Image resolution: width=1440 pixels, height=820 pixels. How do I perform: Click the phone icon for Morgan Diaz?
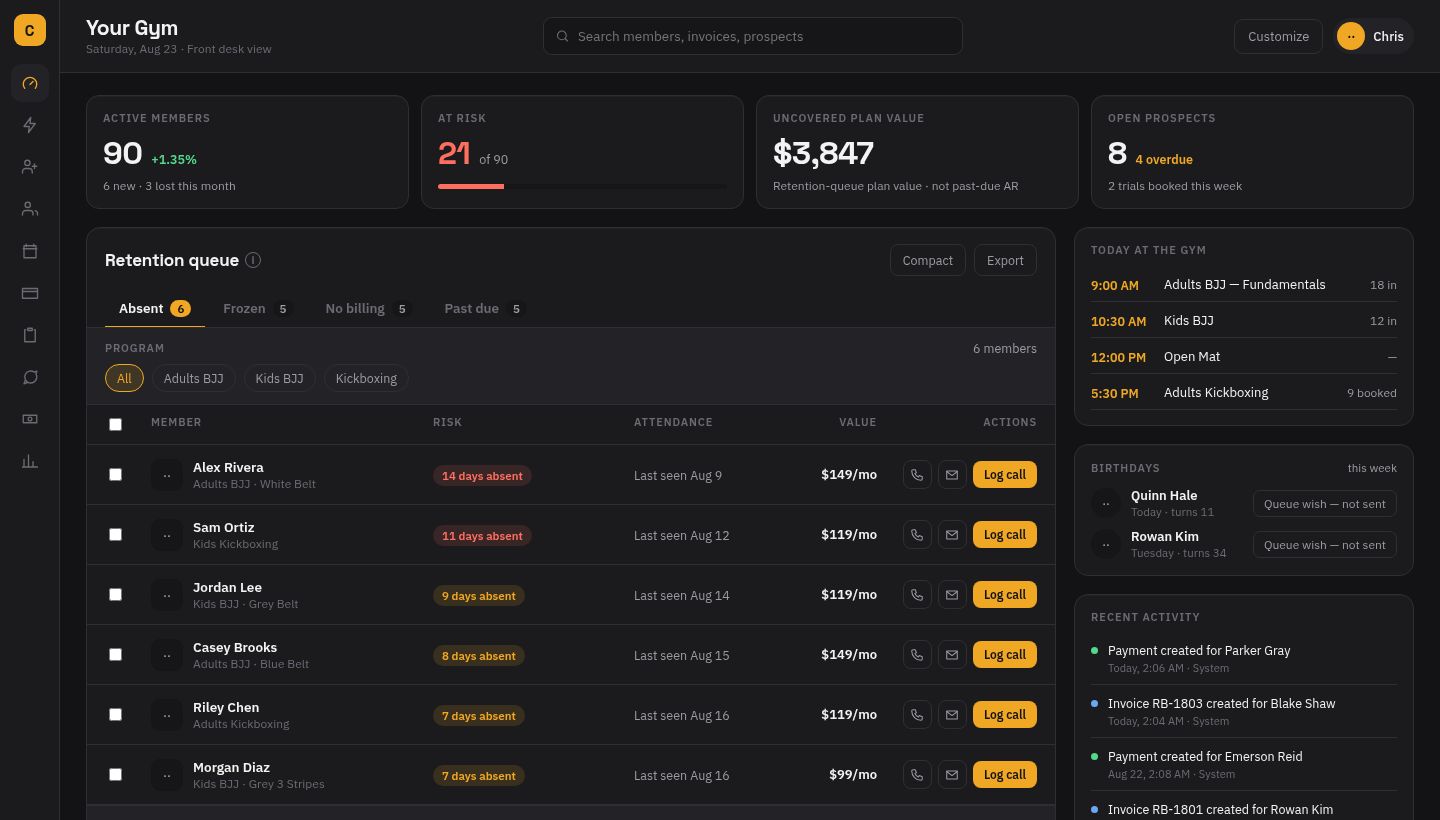coord(917,775)
